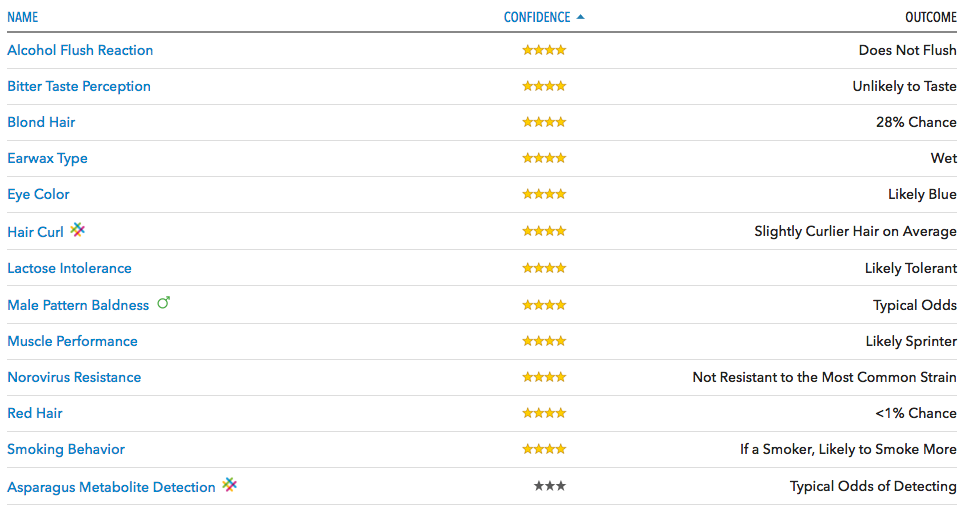Sort the table by the Name column
963x506 pixels.
(23, 17)
